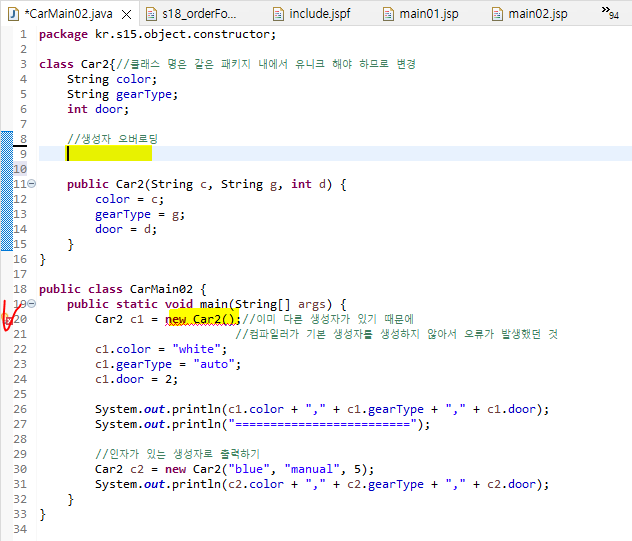This screenshot has width=632, height=541.
Task: Click 'door = d;' on line 14
Action: 126,229
